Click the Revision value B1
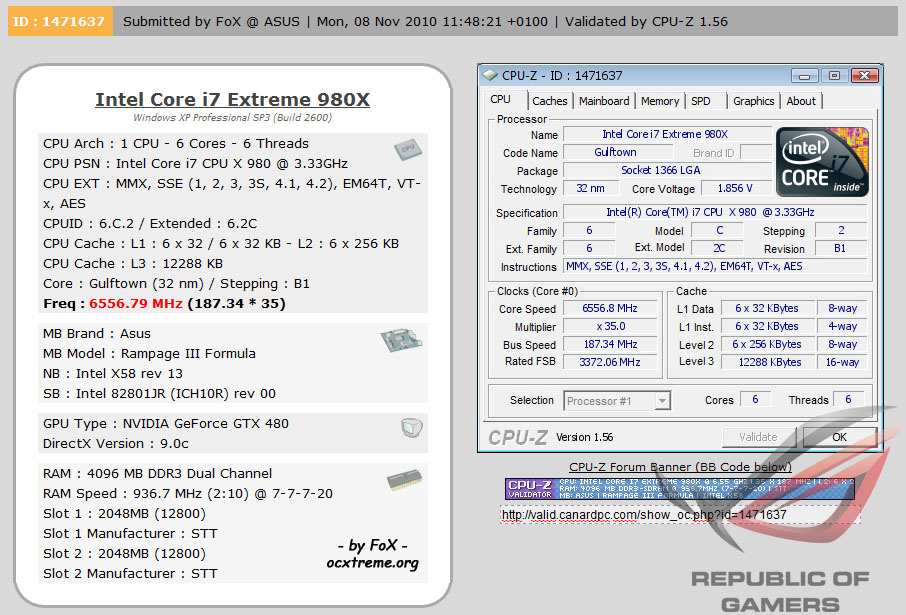The height and width of the screenshot is (615, 906). [841, 249]
